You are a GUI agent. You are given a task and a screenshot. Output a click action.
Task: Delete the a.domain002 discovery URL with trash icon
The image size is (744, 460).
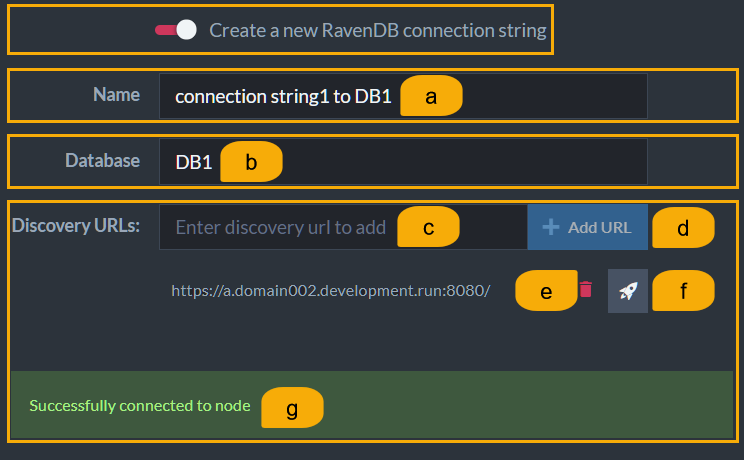pos(586,289)
